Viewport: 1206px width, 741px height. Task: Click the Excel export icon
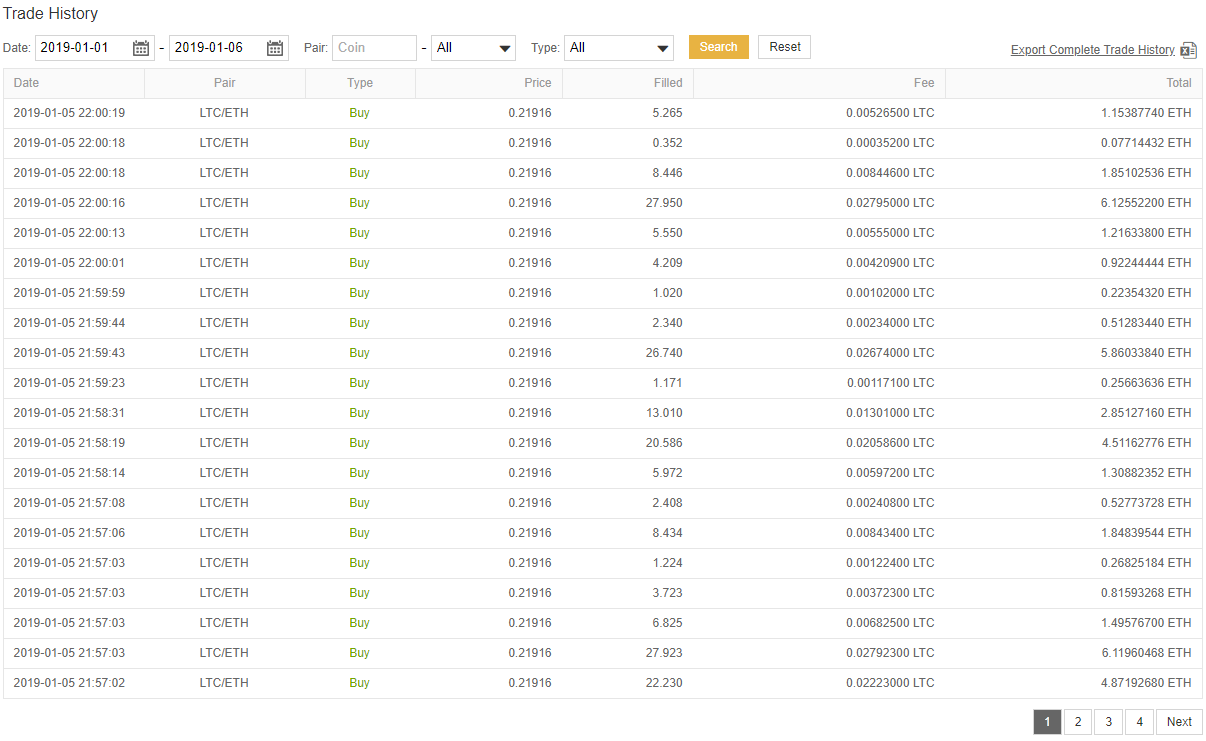[x=1188, y=50]
